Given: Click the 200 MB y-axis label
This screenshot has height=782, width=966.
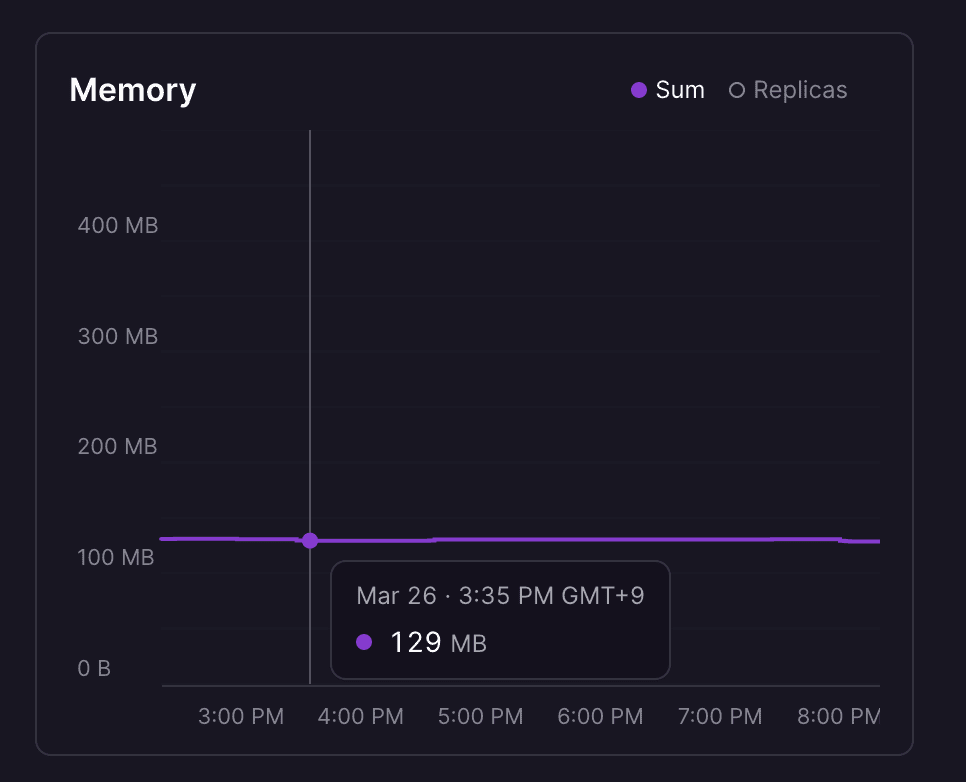Looking at the screenshot, I should pos(118,447).
